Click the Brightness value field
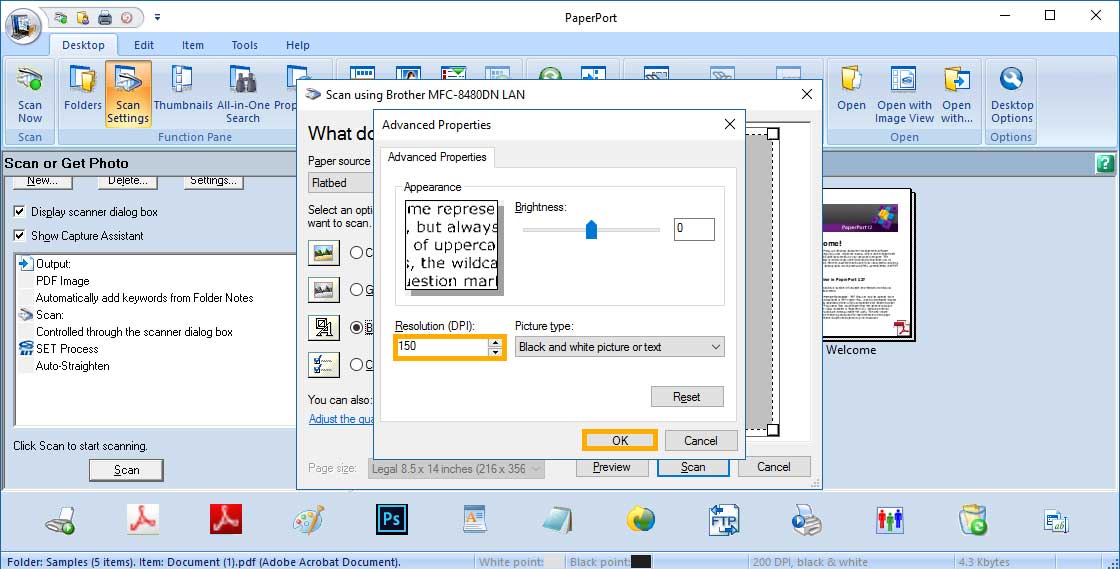 (694, 228)
